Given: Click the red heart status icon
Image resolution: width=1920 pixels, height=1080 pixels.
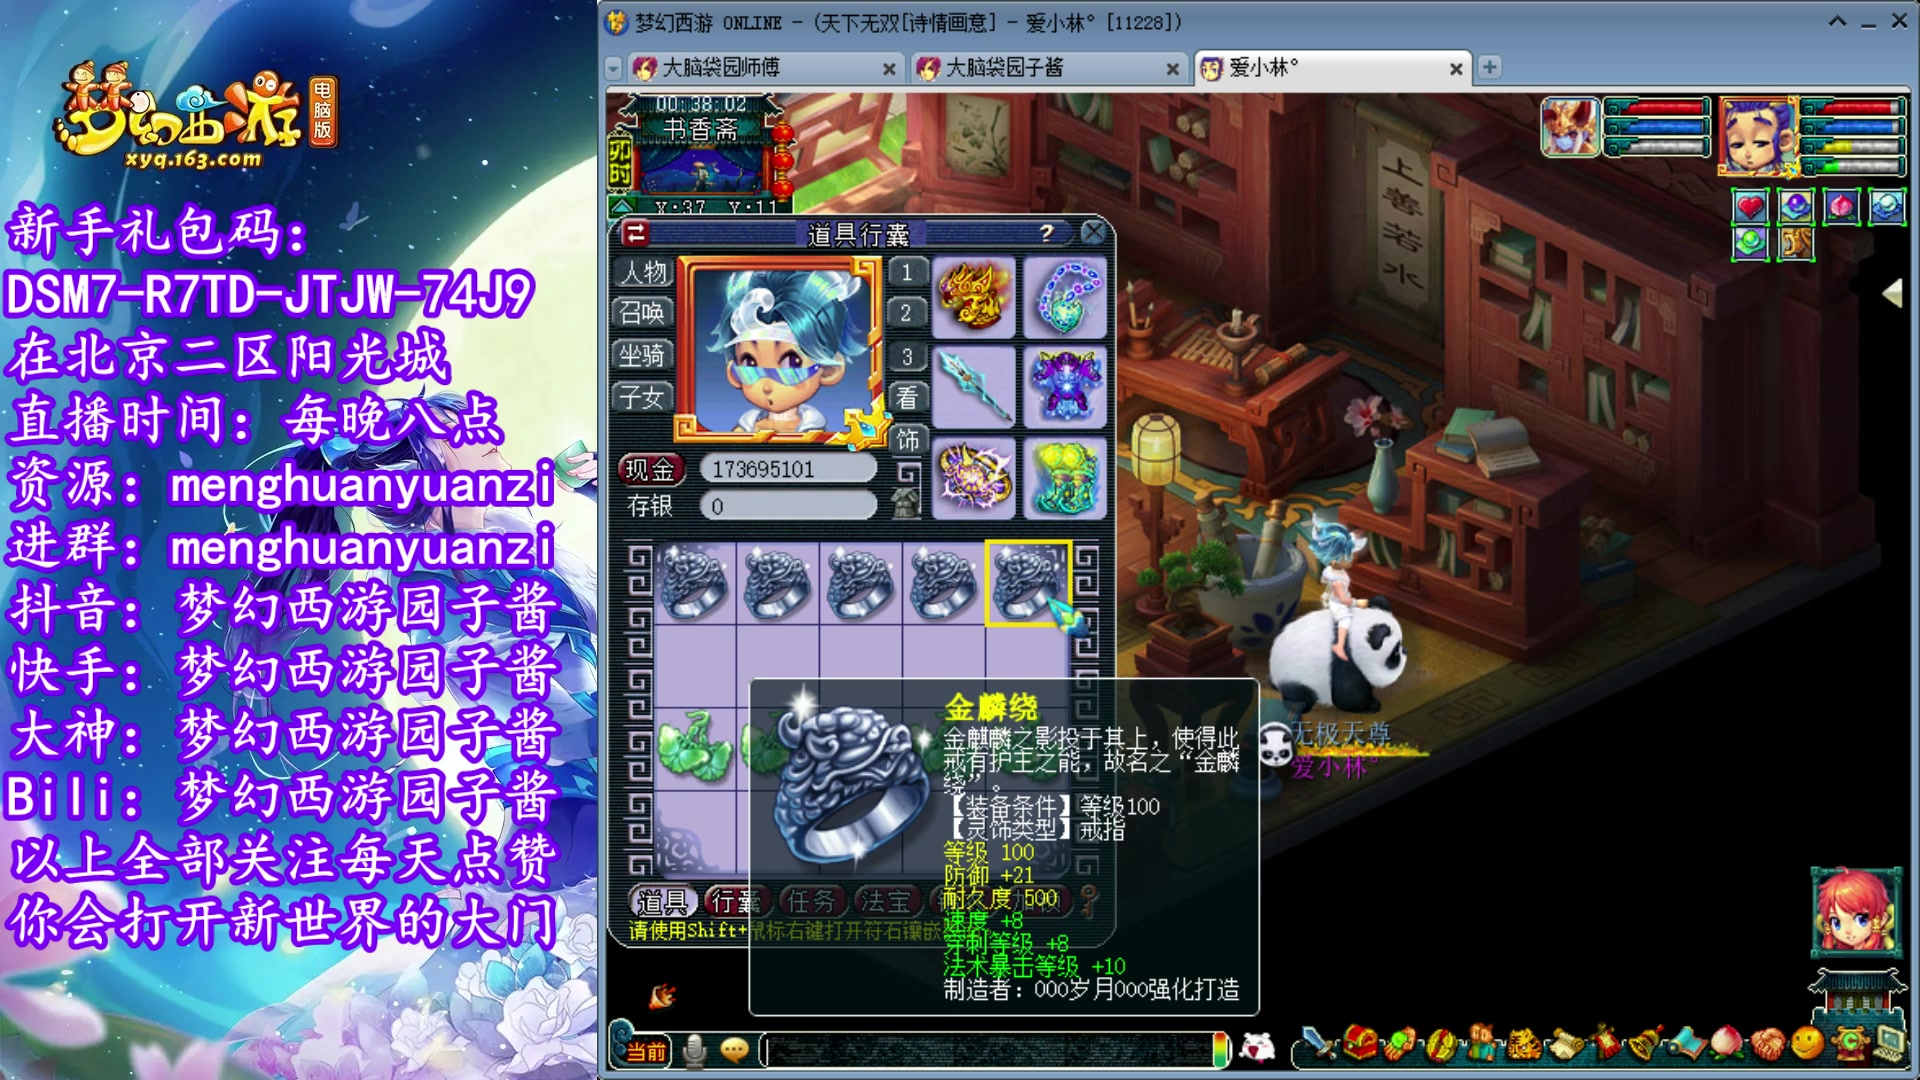Looking at the screenshot, I should click(x=1750, y=207).
